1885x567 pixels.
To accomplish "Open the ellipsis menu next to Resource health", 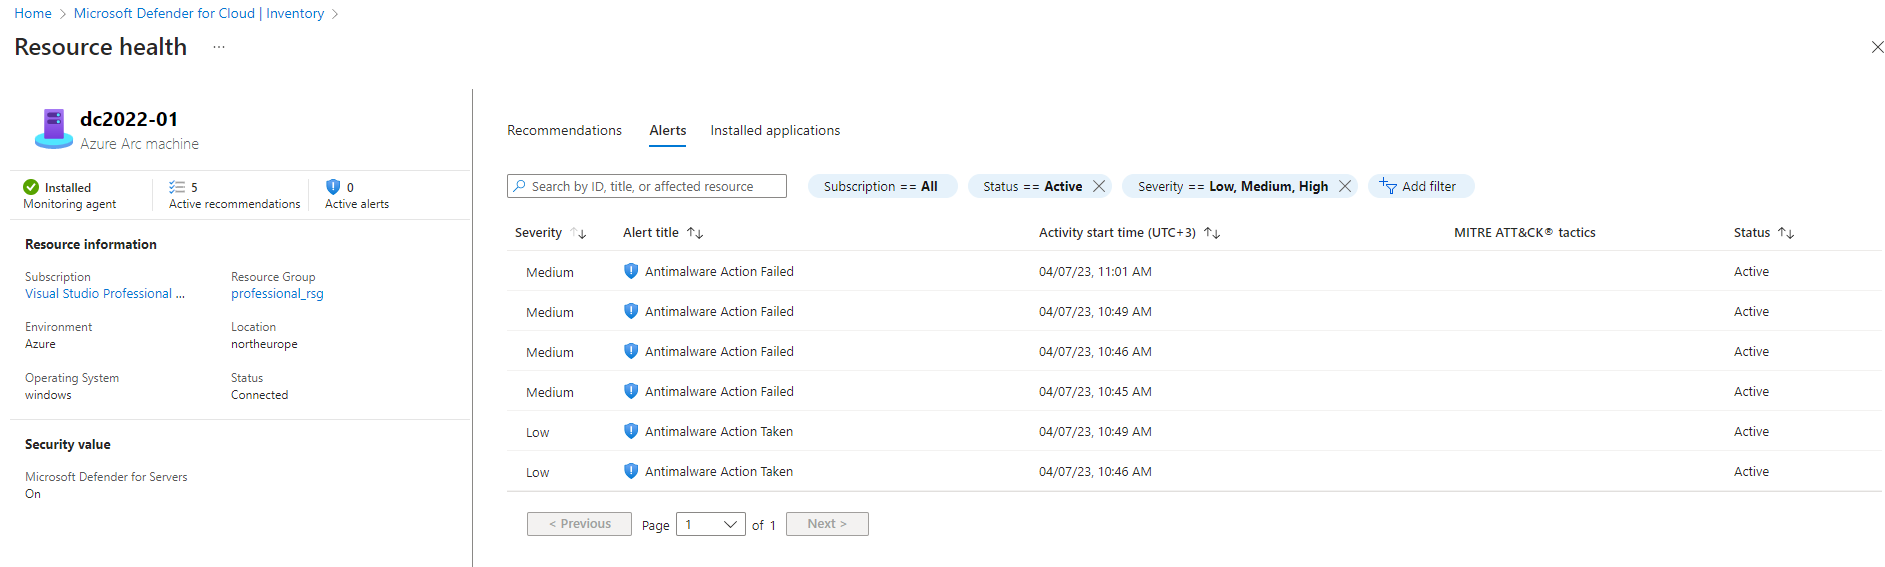I will [x=219, y=47].
